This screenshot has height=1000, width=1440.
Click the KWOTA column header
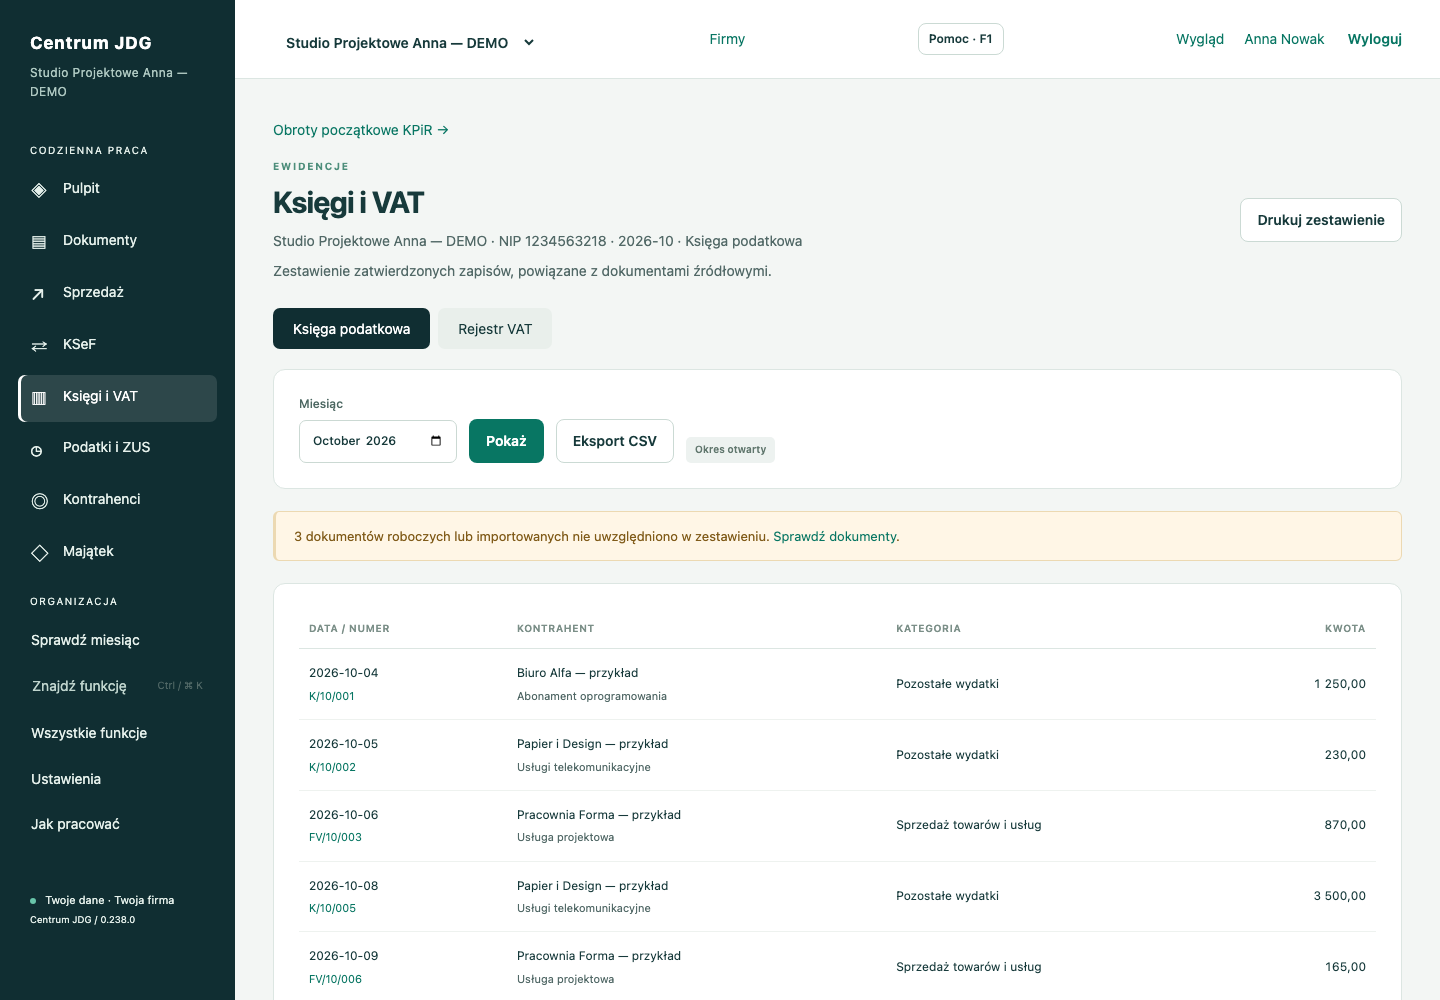(1345, 629)
